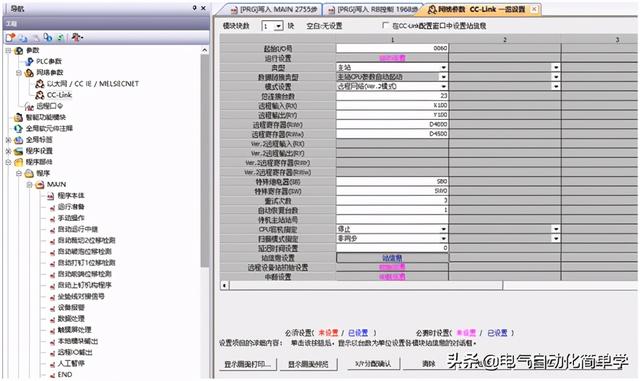Click the 起始I/O号 field showing 0060

click(392, 48)
